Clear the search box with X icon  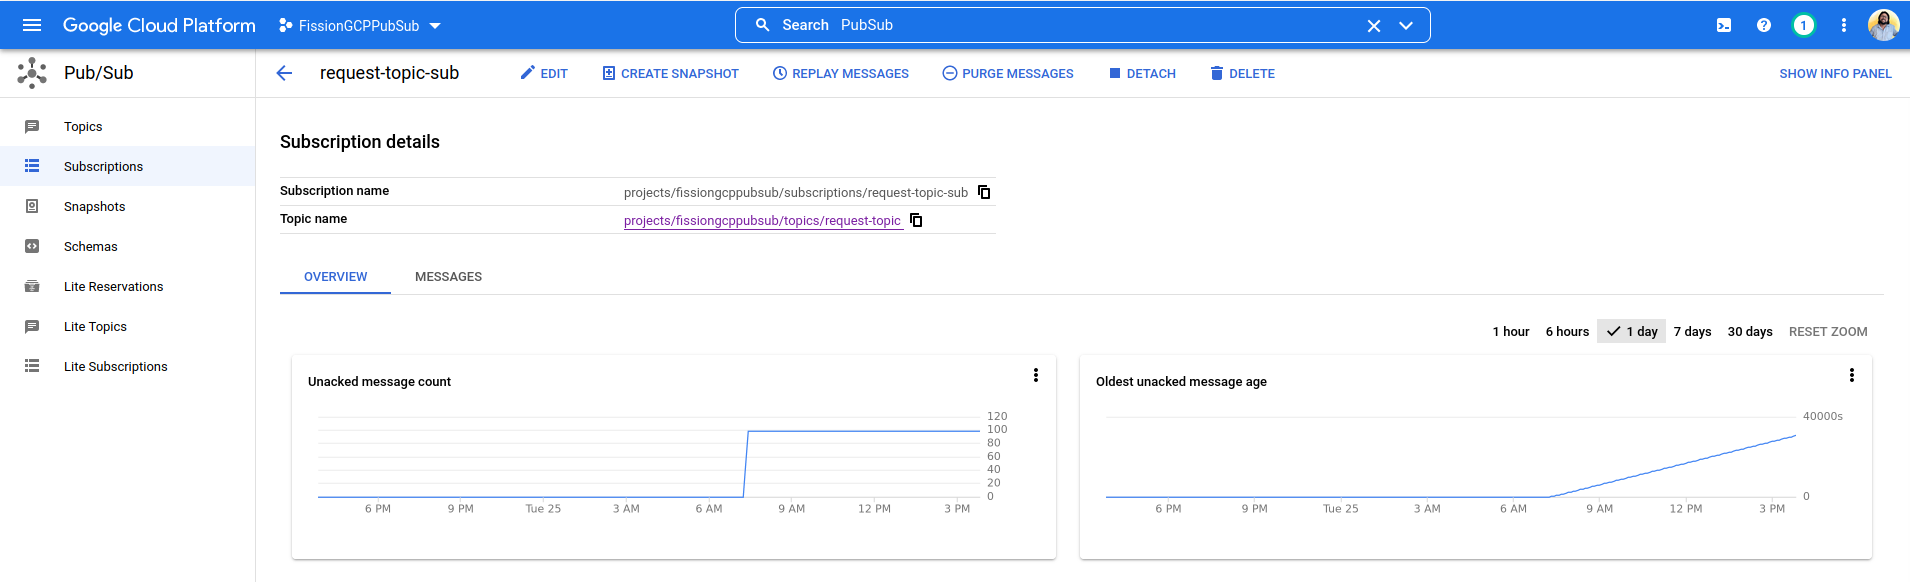pos(1374,26)
